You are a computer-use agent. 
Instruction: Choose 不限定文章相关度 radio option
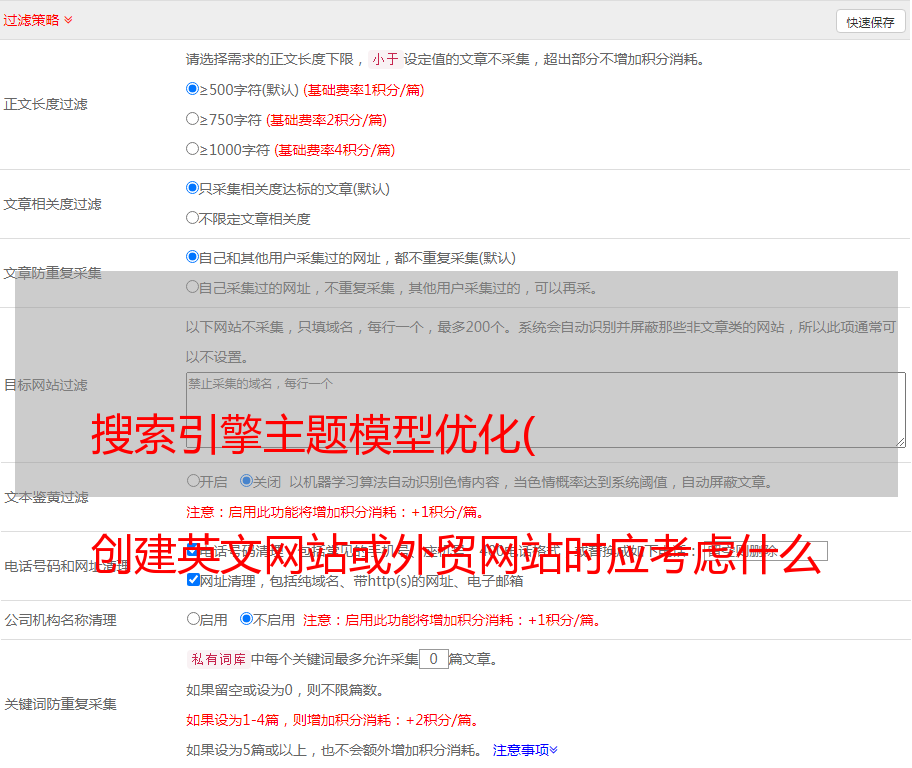[x=193, y=218]
